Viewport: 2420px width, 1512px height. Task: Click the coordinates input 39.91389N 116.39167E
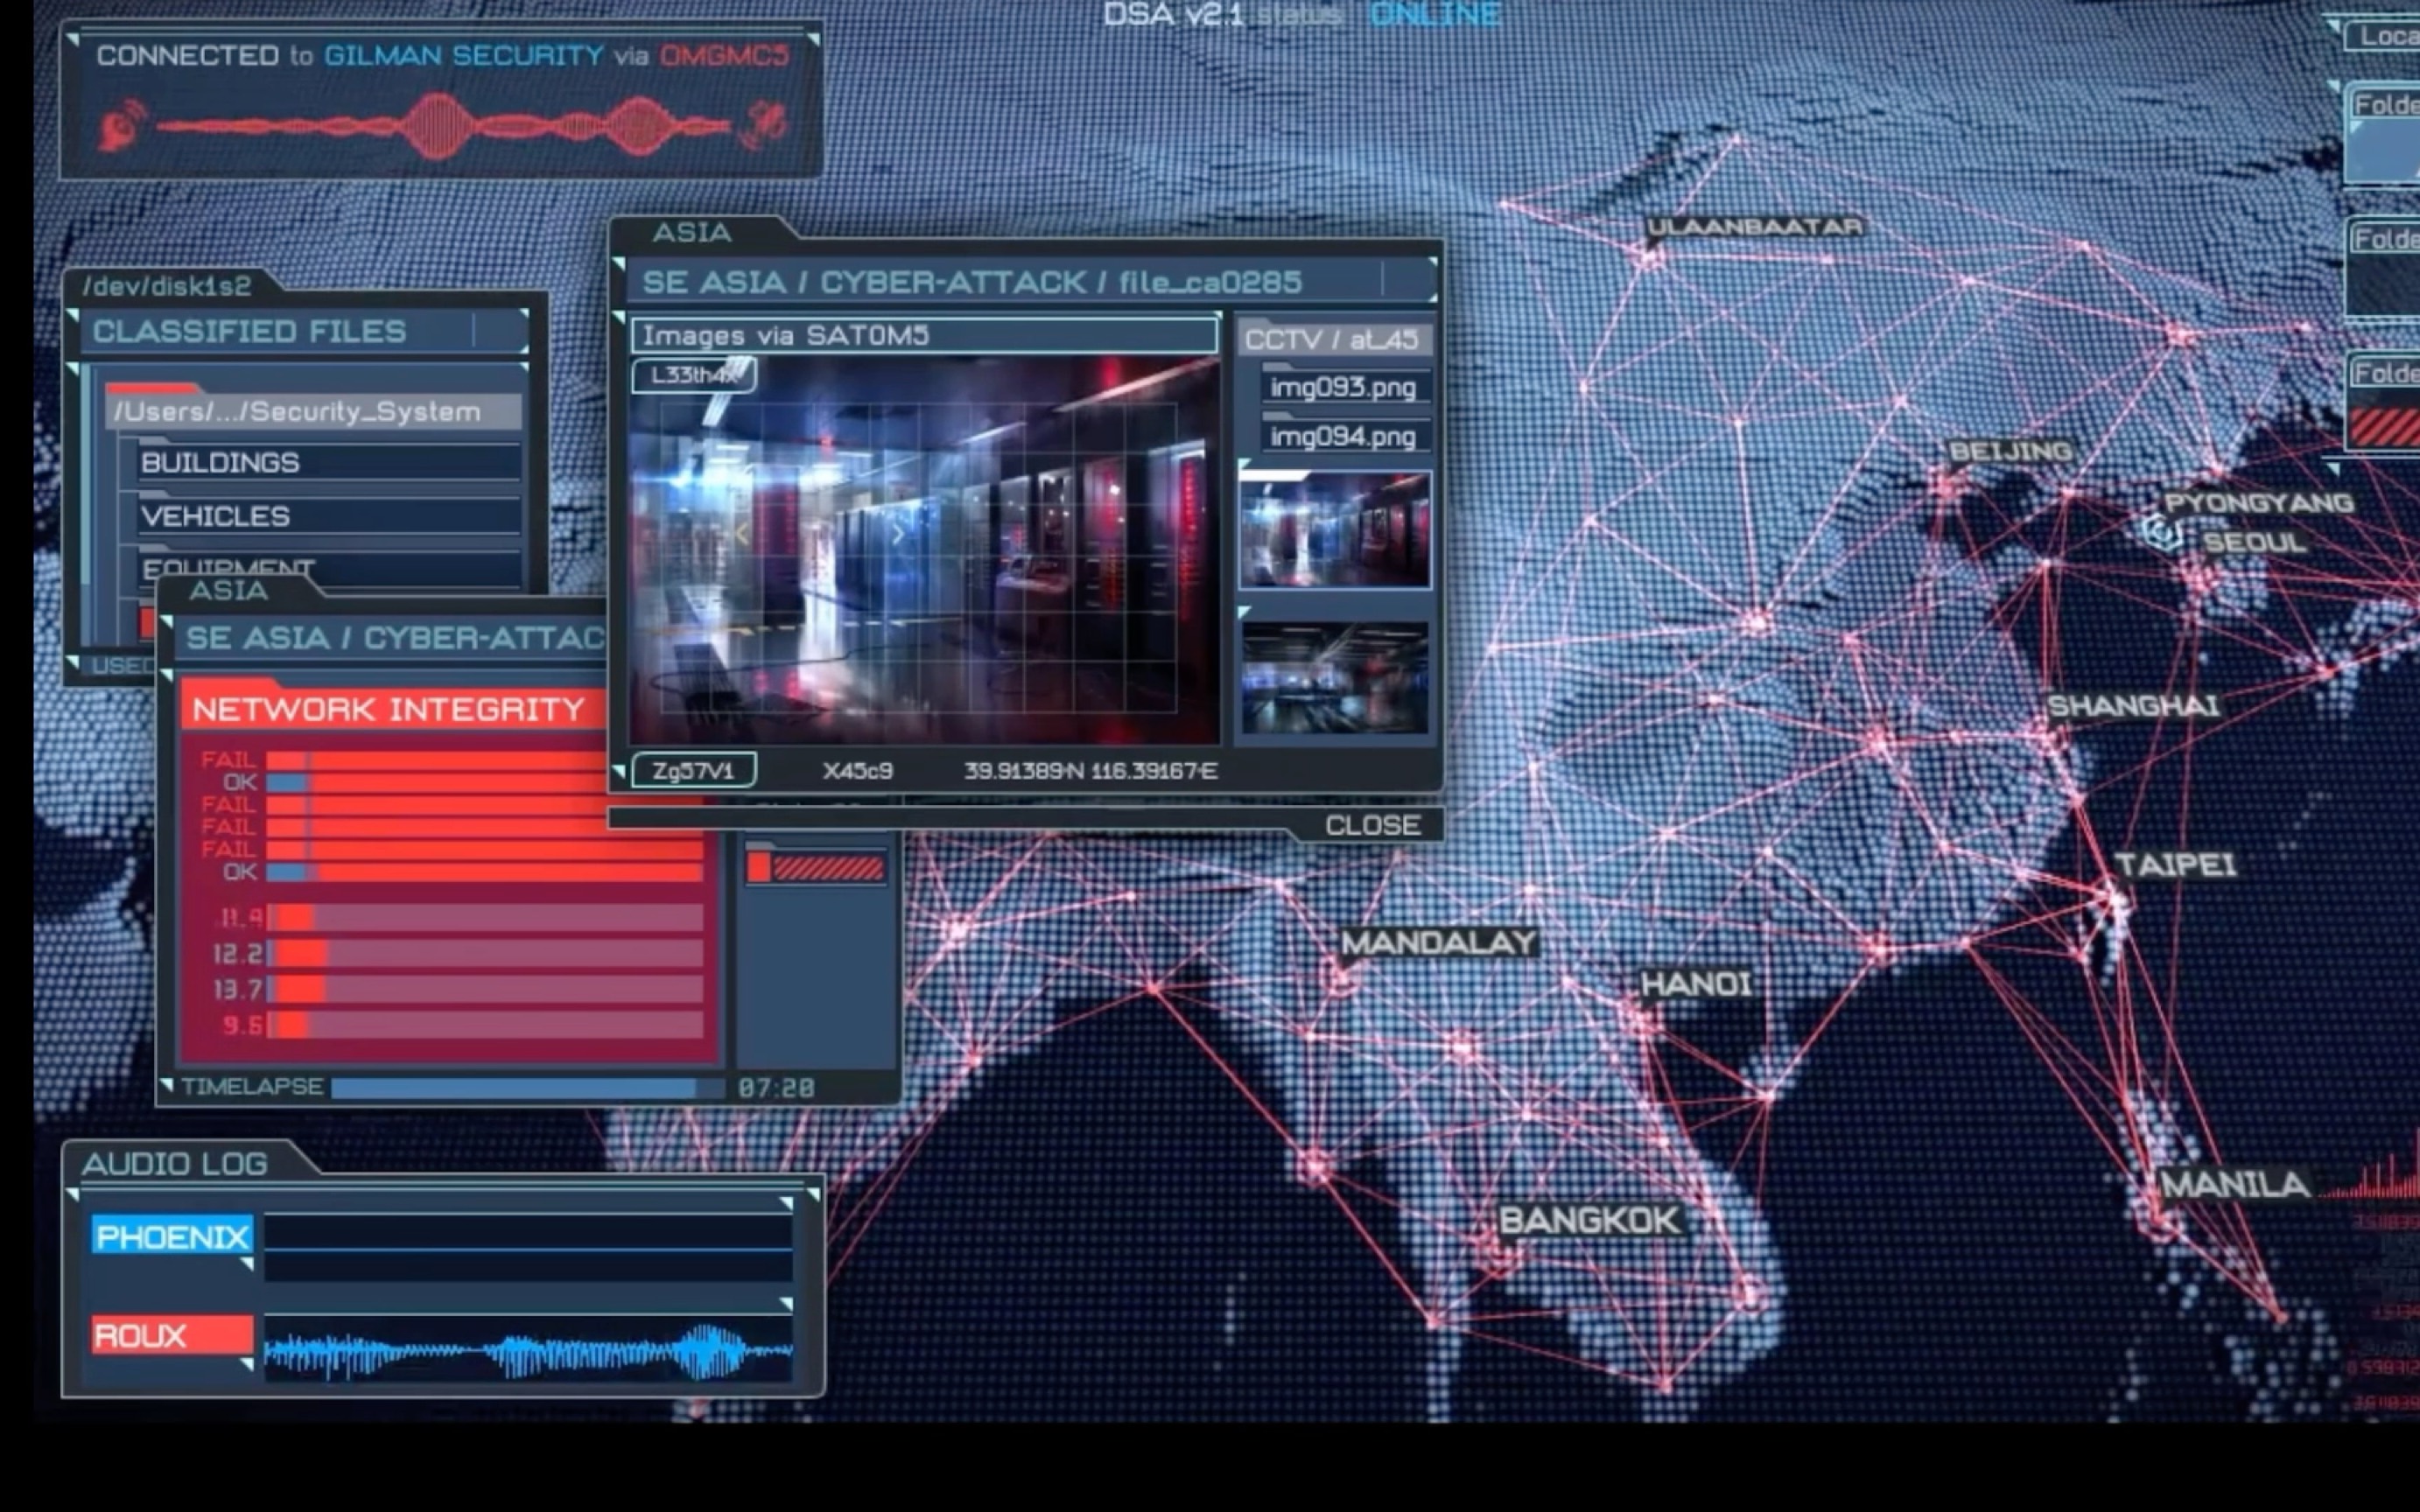(1089, 770)
